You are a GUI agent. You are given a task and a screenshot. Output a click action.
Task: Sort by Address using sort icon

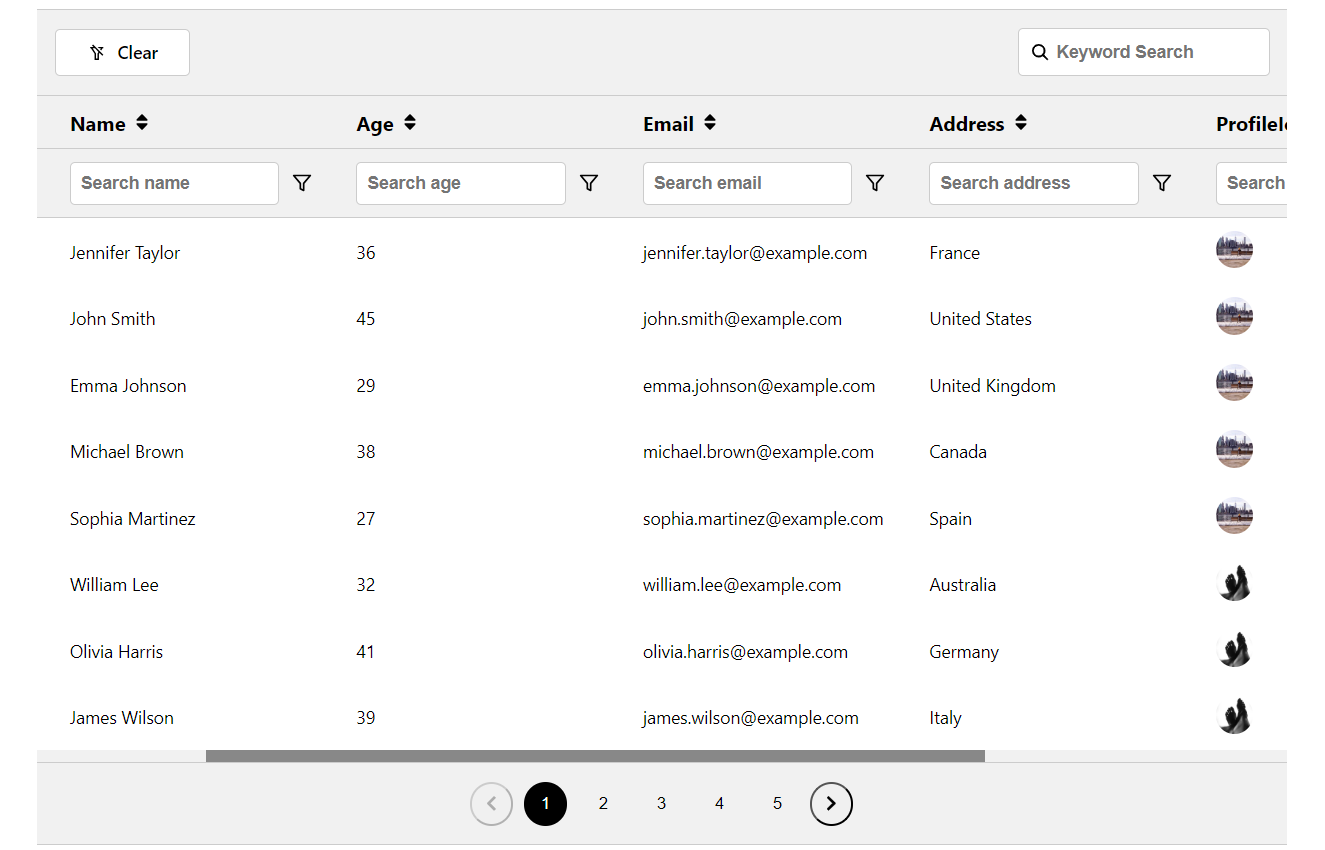1021,123
